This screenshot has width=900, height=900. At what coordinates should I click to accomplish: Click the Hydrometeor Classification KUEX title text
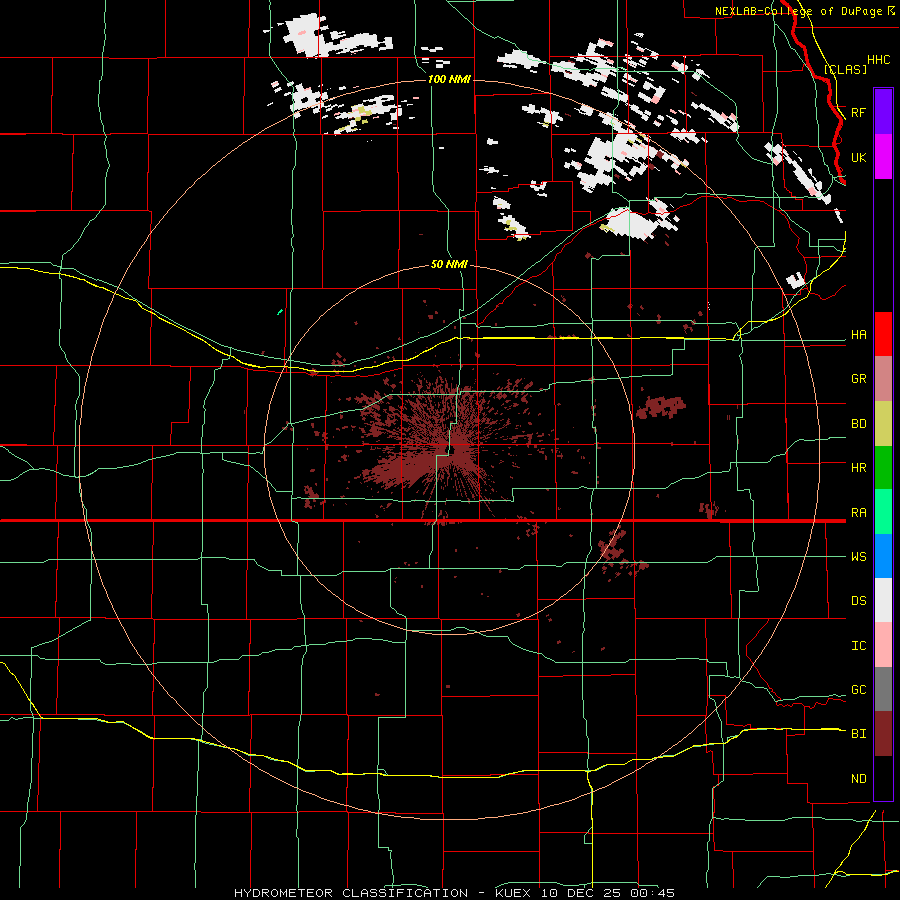(x=454, y=893)
